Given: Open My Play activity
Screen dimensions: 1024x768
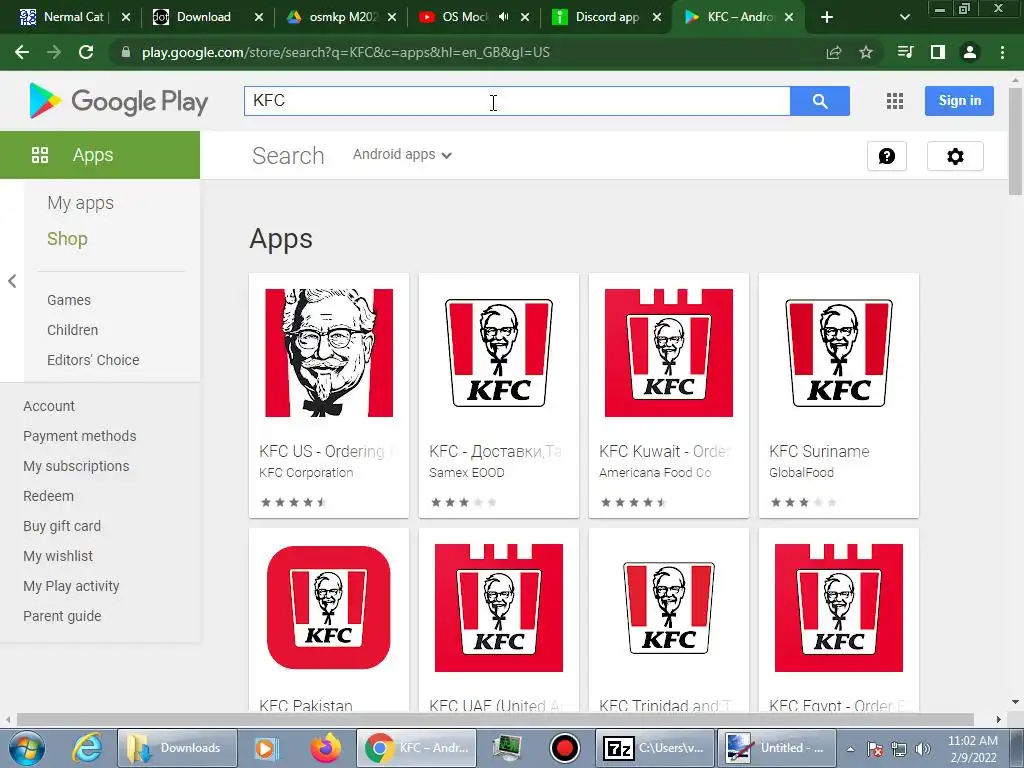Looking at the screenshot, I should [x=71, y=586].
